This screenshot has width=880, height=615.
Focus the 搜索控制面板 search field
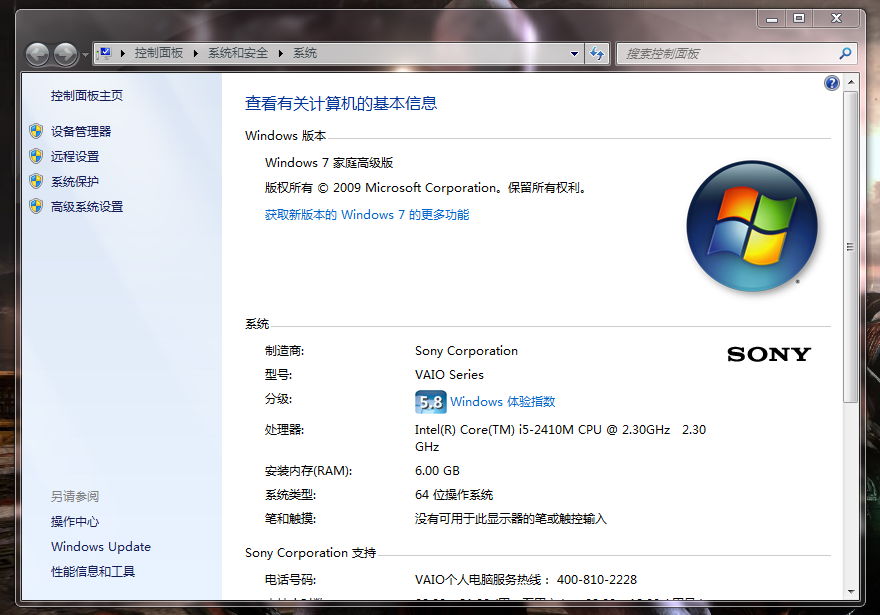point(737,54)
